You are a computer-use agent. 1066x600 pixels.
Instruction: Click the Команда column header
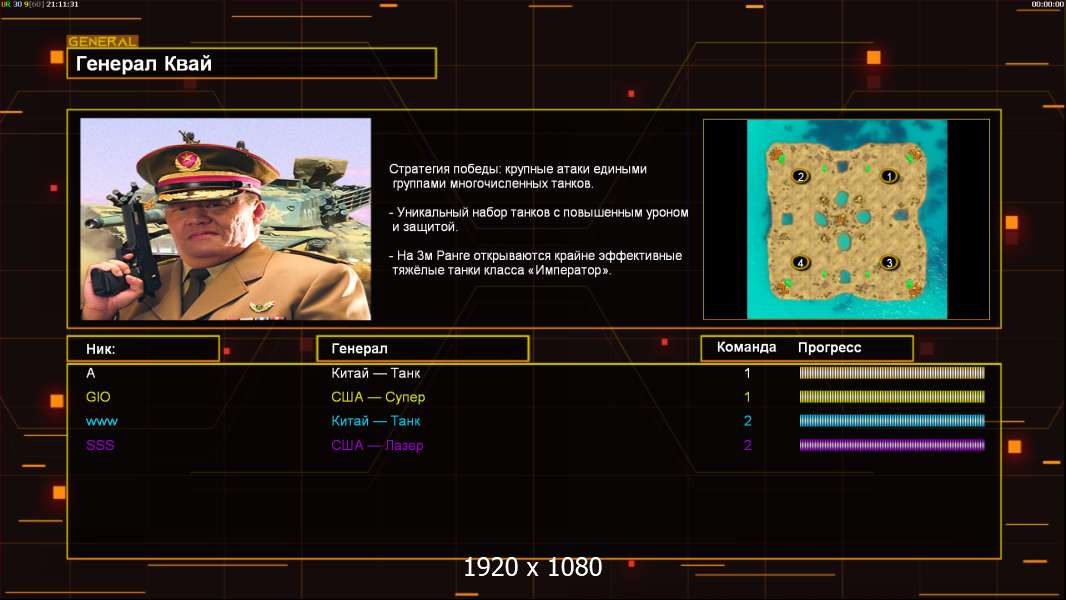[746, 348]
